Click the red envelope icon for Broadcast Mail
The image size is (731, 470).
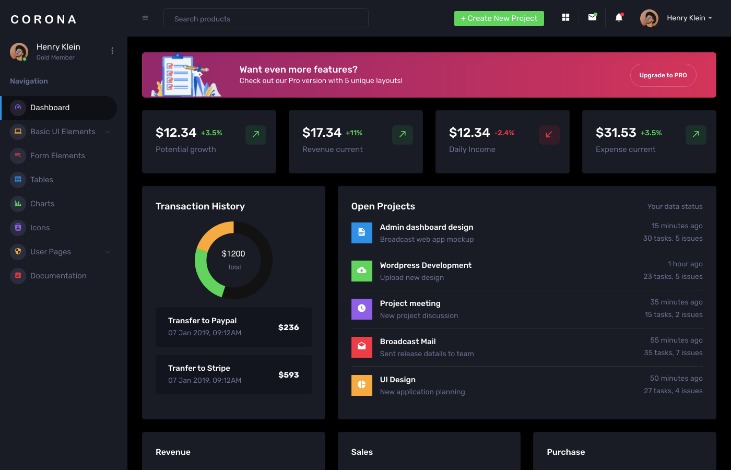(x=361, y=347)
